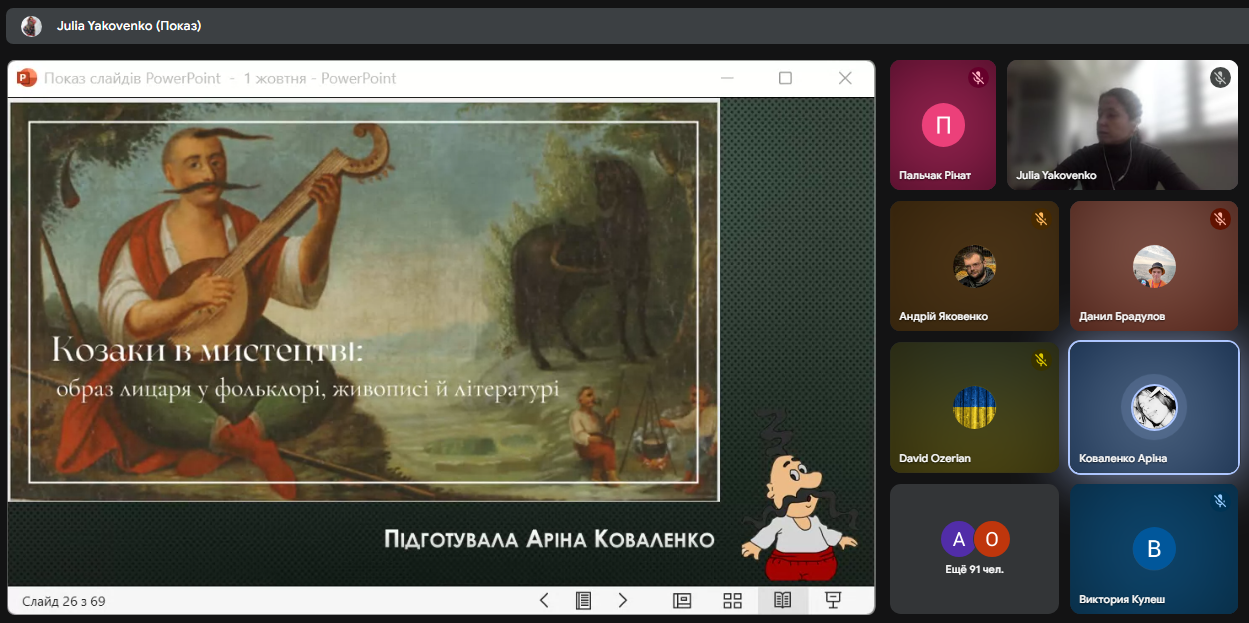Expand the 'Ещё 91 чел.' participants tile
1249x623 pixels.
974,548
